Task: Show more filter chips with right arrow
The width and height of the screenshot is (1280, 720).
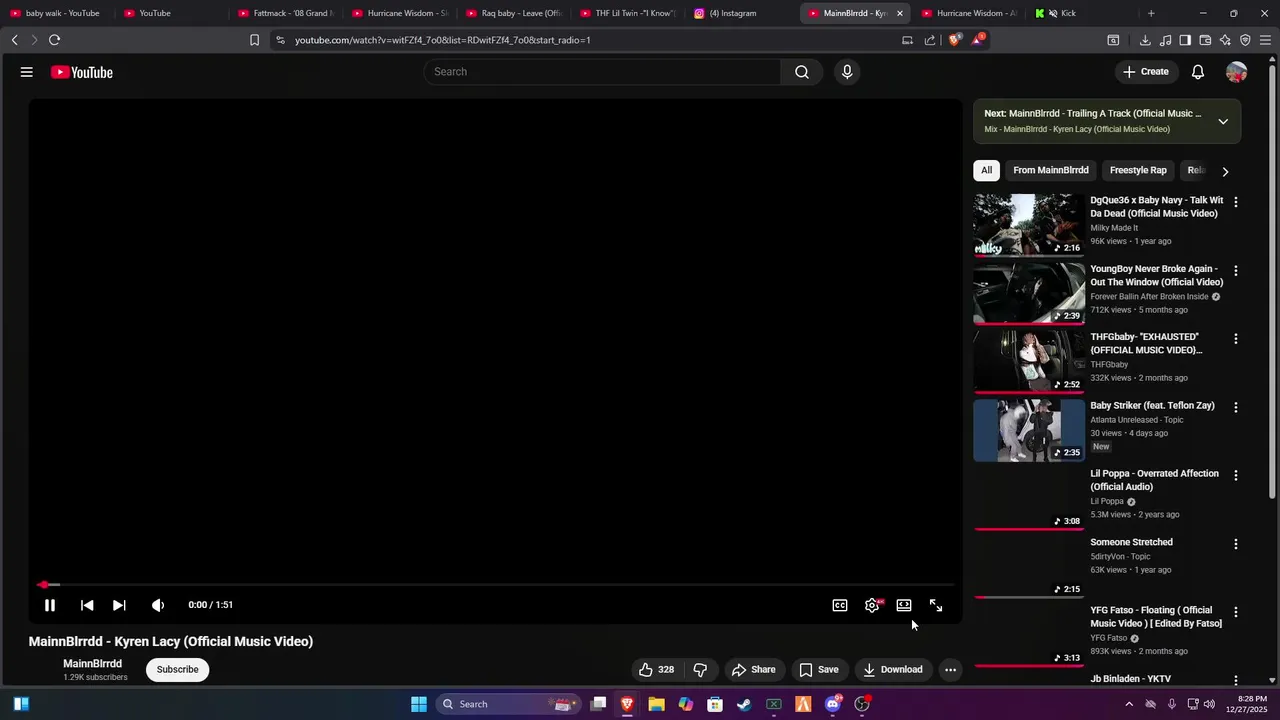Action: coord(1225,172)
